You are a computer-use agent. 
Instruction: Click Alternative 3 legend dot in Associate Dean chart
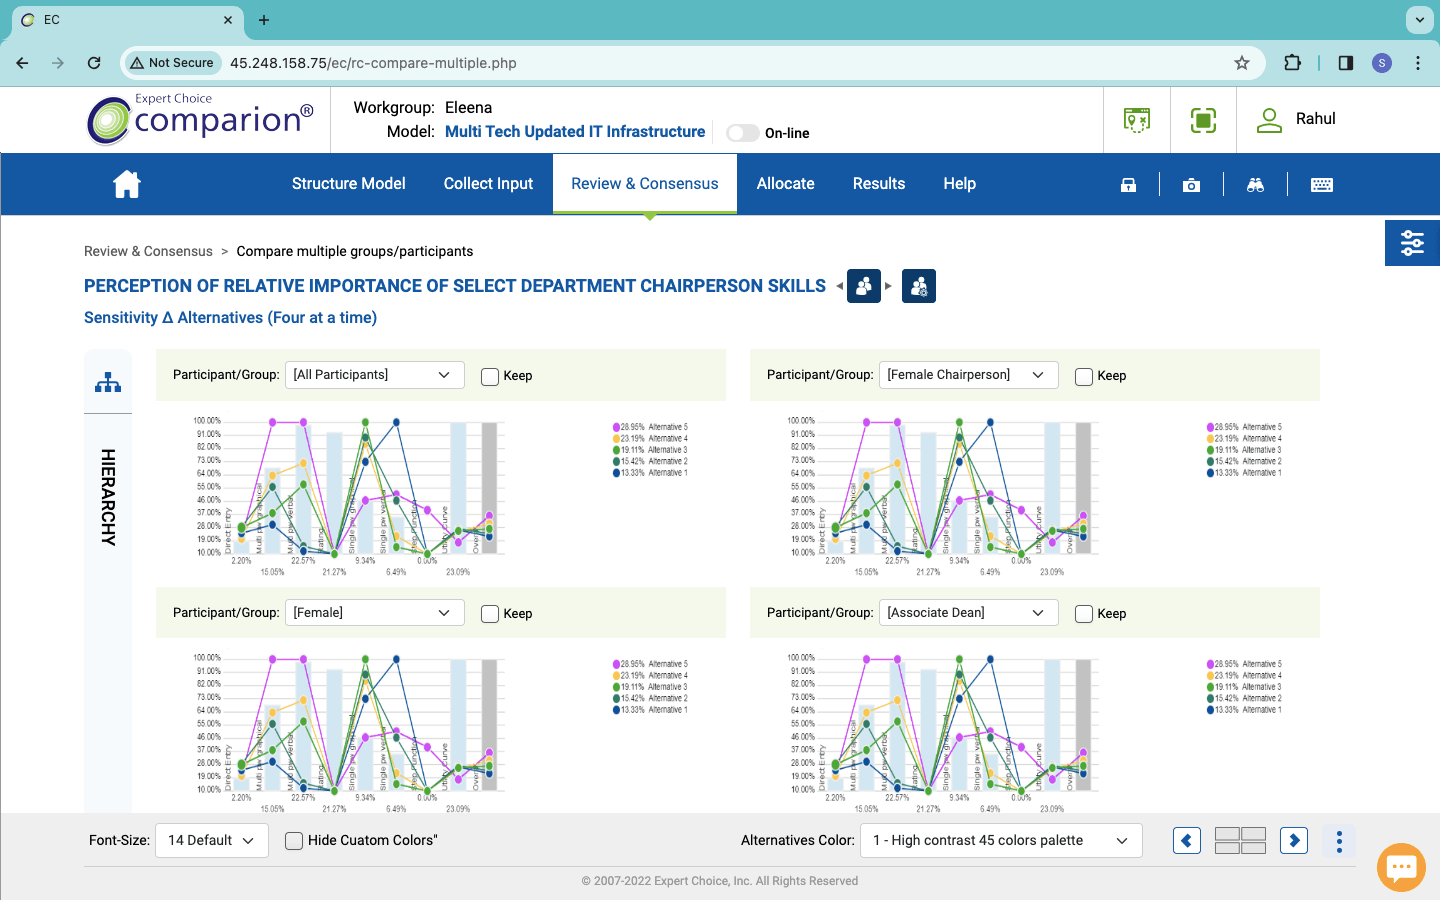(1210, 687)
